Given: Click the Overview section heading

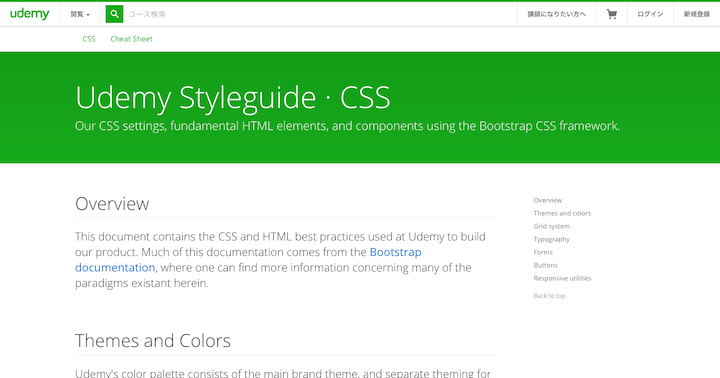Looking at the screenshot, I should (x=112, y=204).
